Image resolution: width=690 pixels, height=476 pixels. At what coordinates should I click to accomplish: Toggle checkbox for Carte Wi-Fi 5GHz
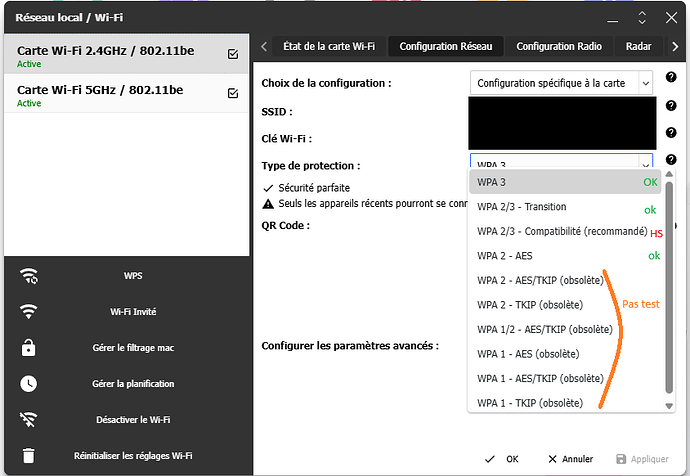click(233, 93)
